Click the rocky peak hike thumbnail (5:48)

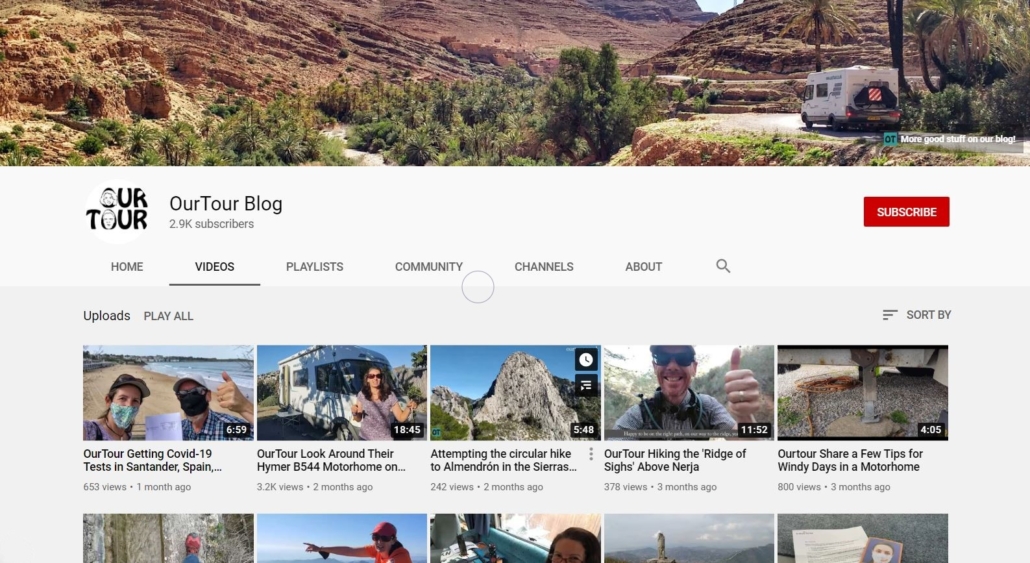point(515,393)
